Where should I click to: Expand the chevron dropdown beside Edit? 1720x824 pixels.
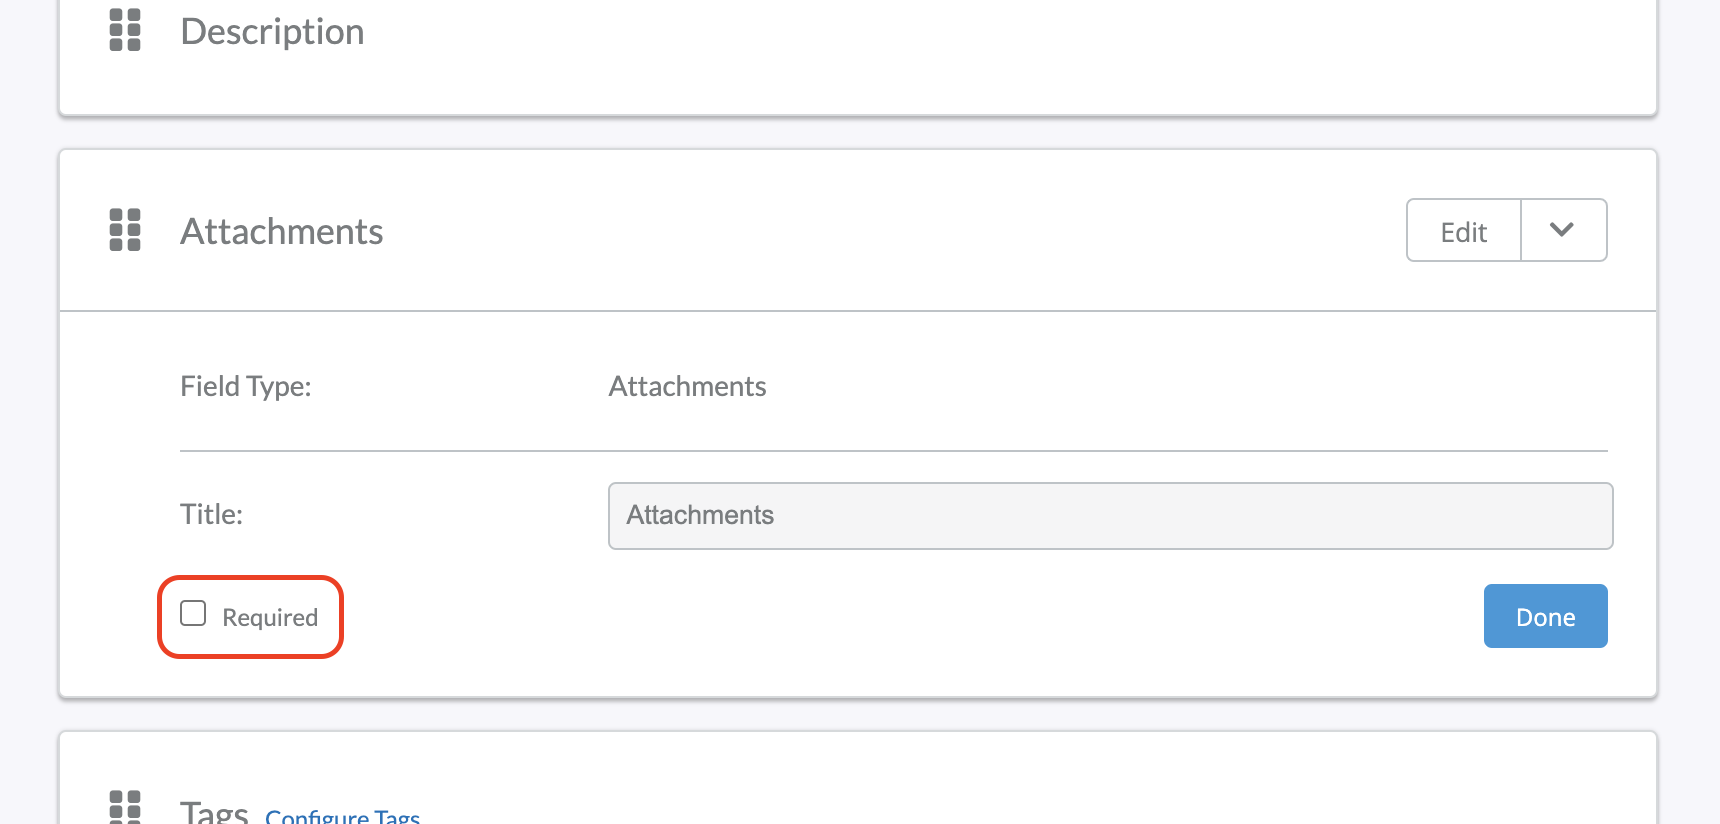point(1563,230)
